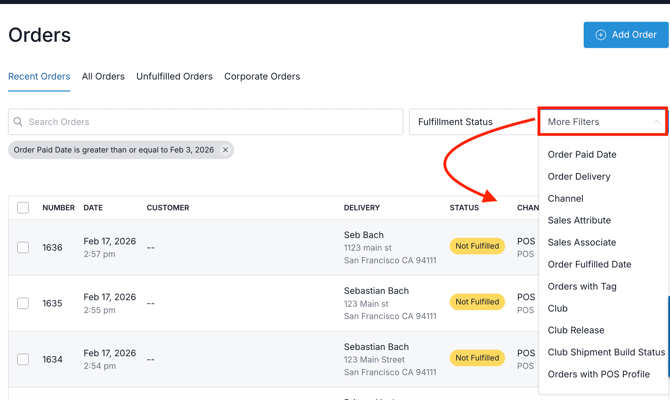Select the Sales Associate filter option
The width and height of the screenshot is (670, 400).
coord(582,242)
